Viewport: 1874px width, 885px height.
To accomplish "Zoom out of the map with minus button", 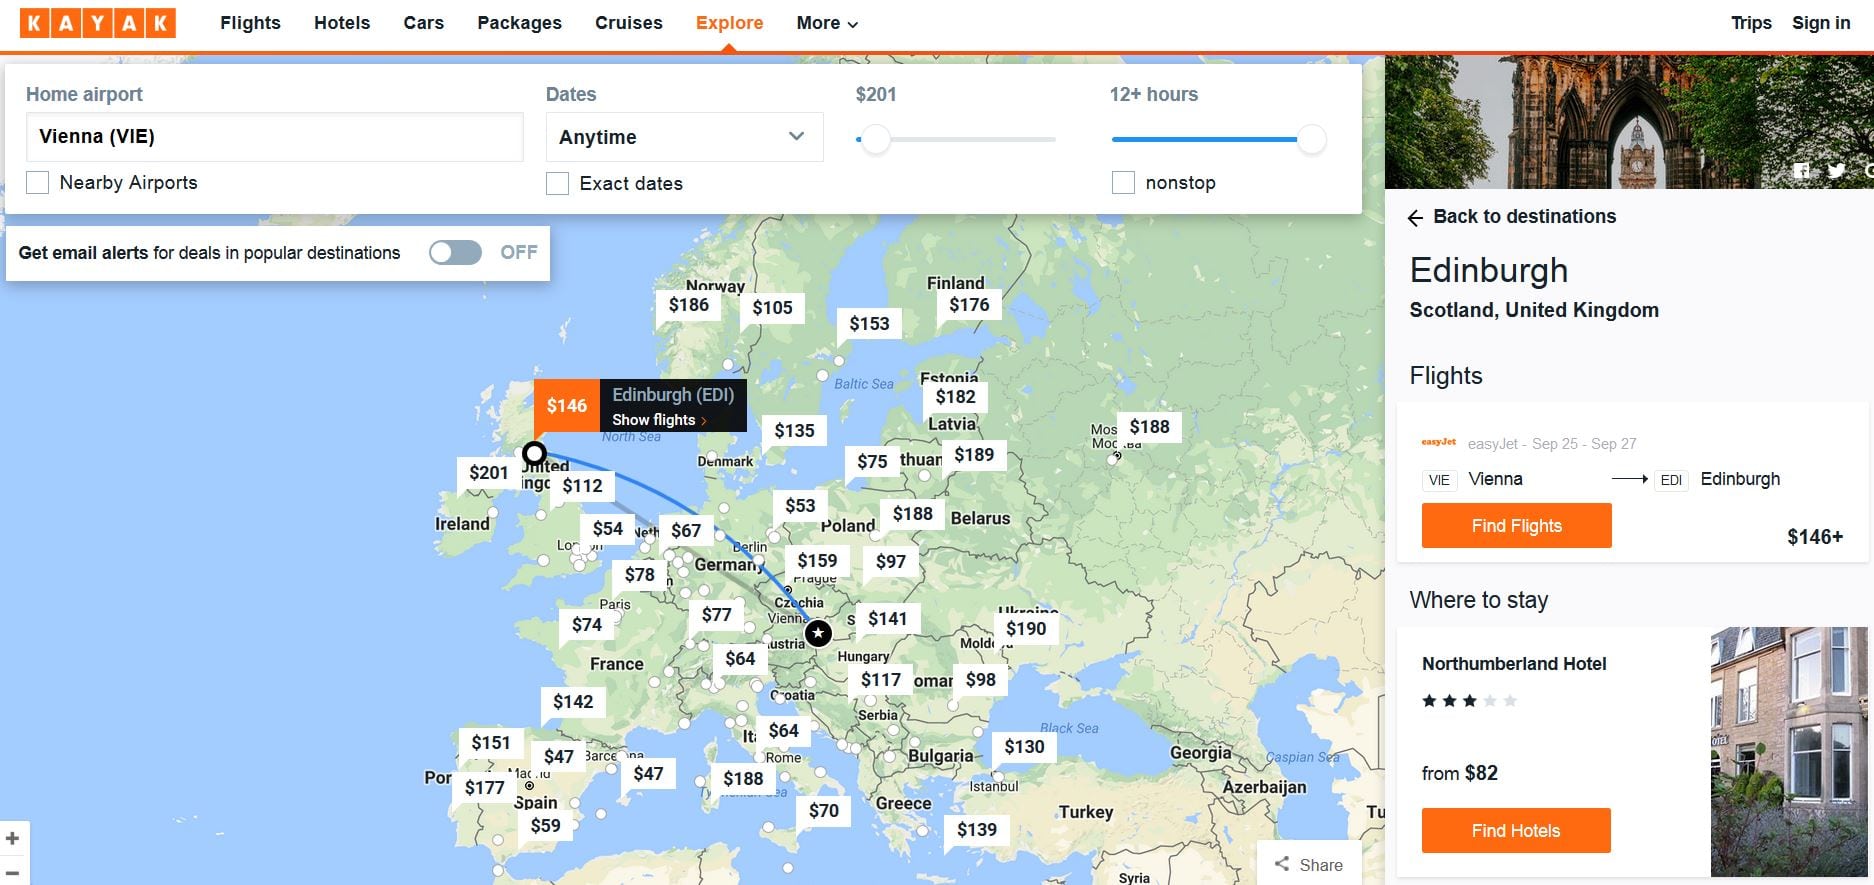I will tap(13, 872).
